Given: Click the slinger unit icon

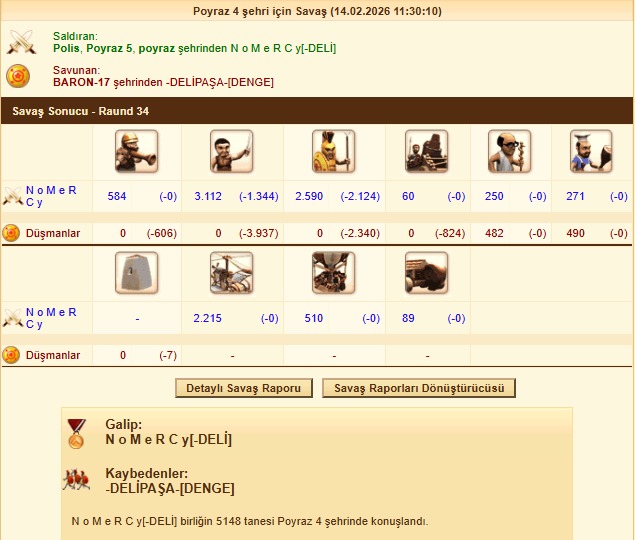Looking at the screenshot, I should [x=136, y=152].
